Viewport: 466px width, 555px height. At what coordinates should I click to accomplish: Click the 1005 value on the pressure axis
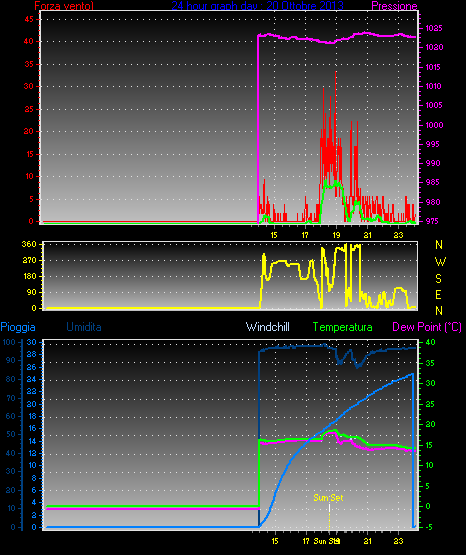pos(433,105)
